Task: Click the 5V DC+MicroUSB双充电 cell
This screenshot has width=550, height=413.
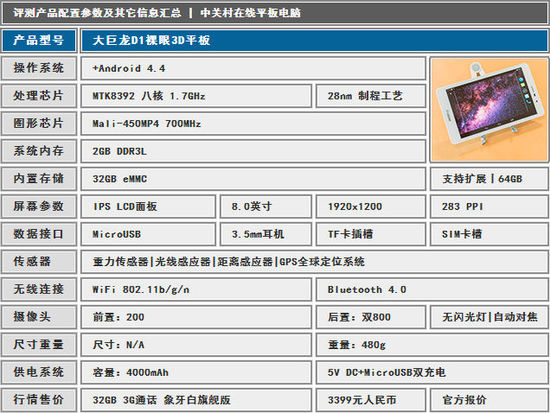Action: [x=432, y=372]
